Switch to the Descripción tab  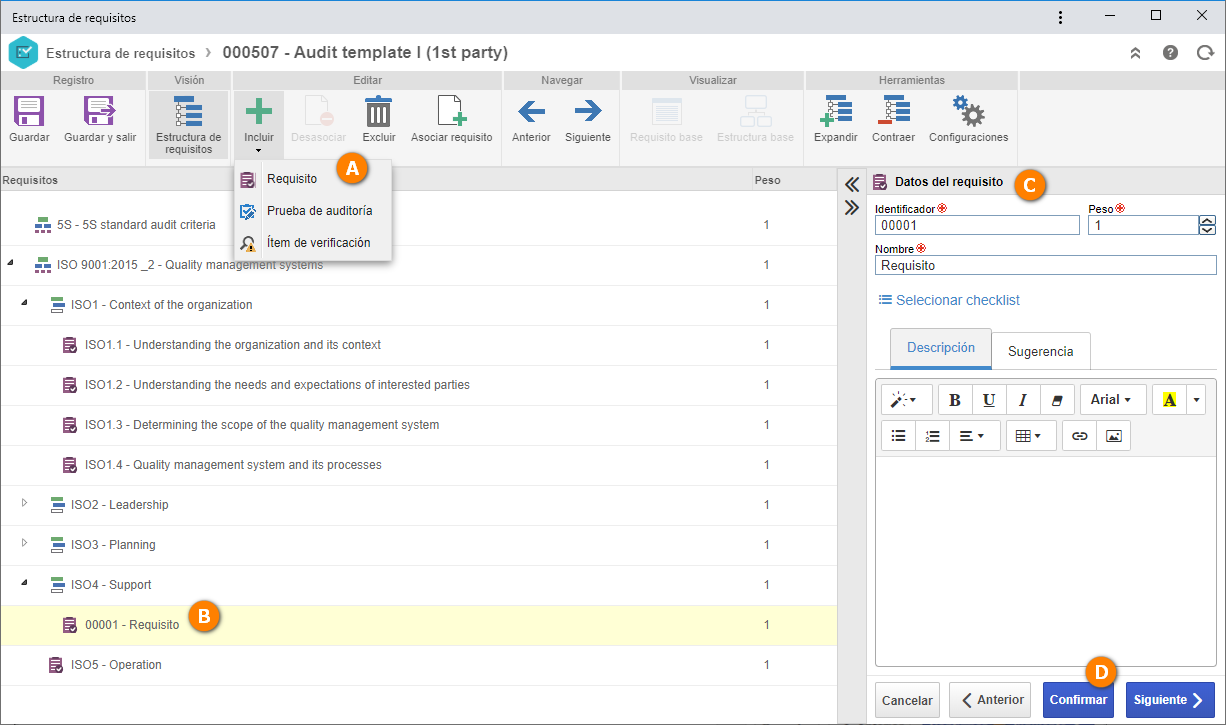(940, 349)
